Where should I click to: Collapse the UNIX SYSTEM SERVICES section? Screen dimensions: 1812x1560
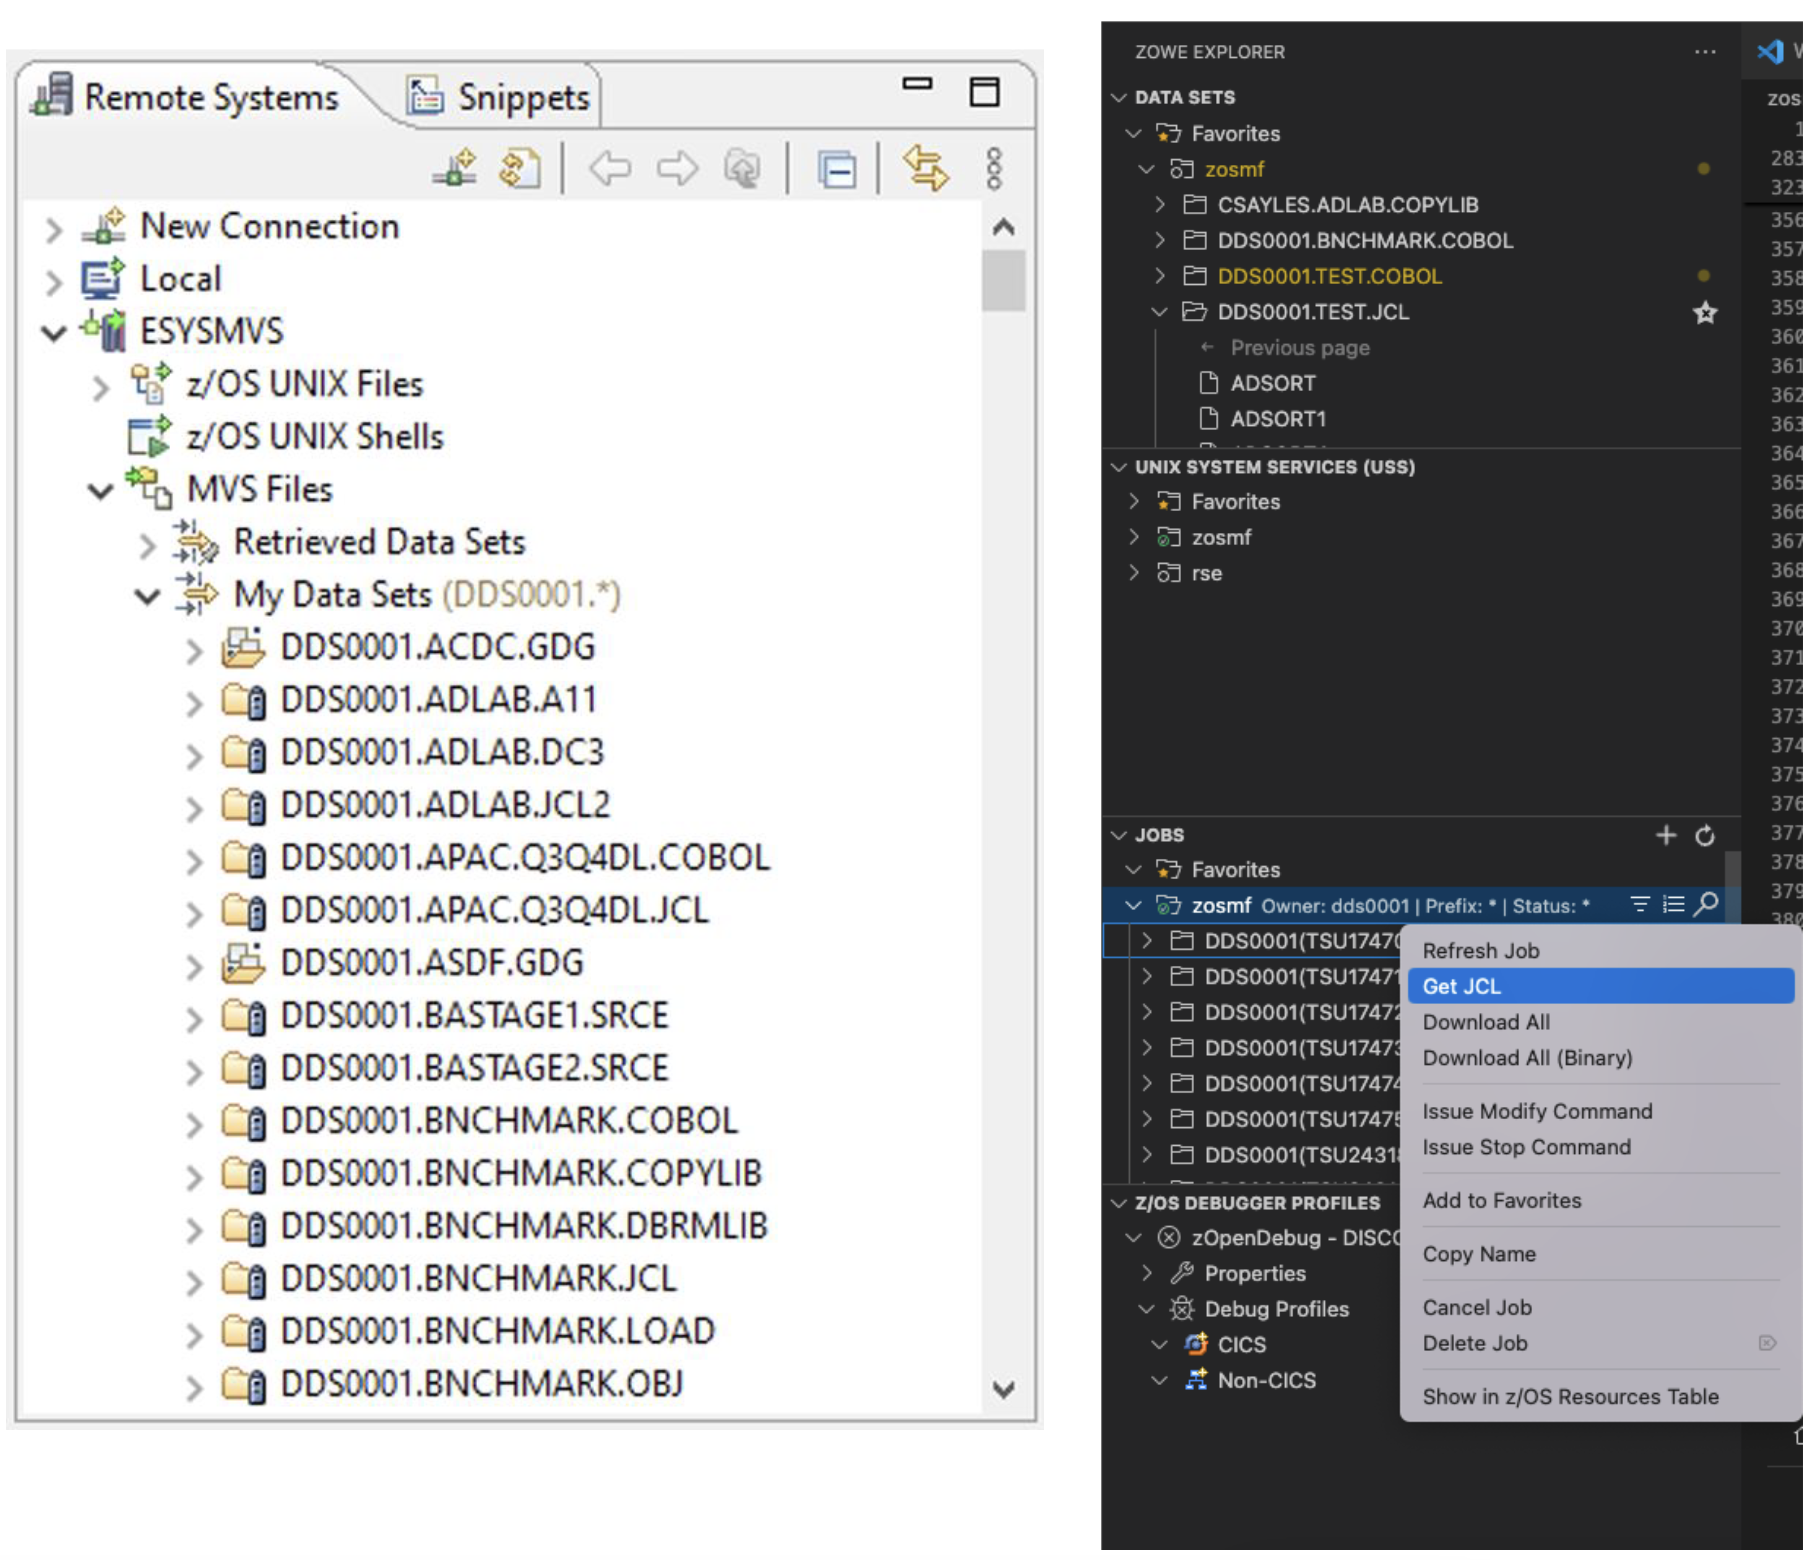[x=1118, y=467]
